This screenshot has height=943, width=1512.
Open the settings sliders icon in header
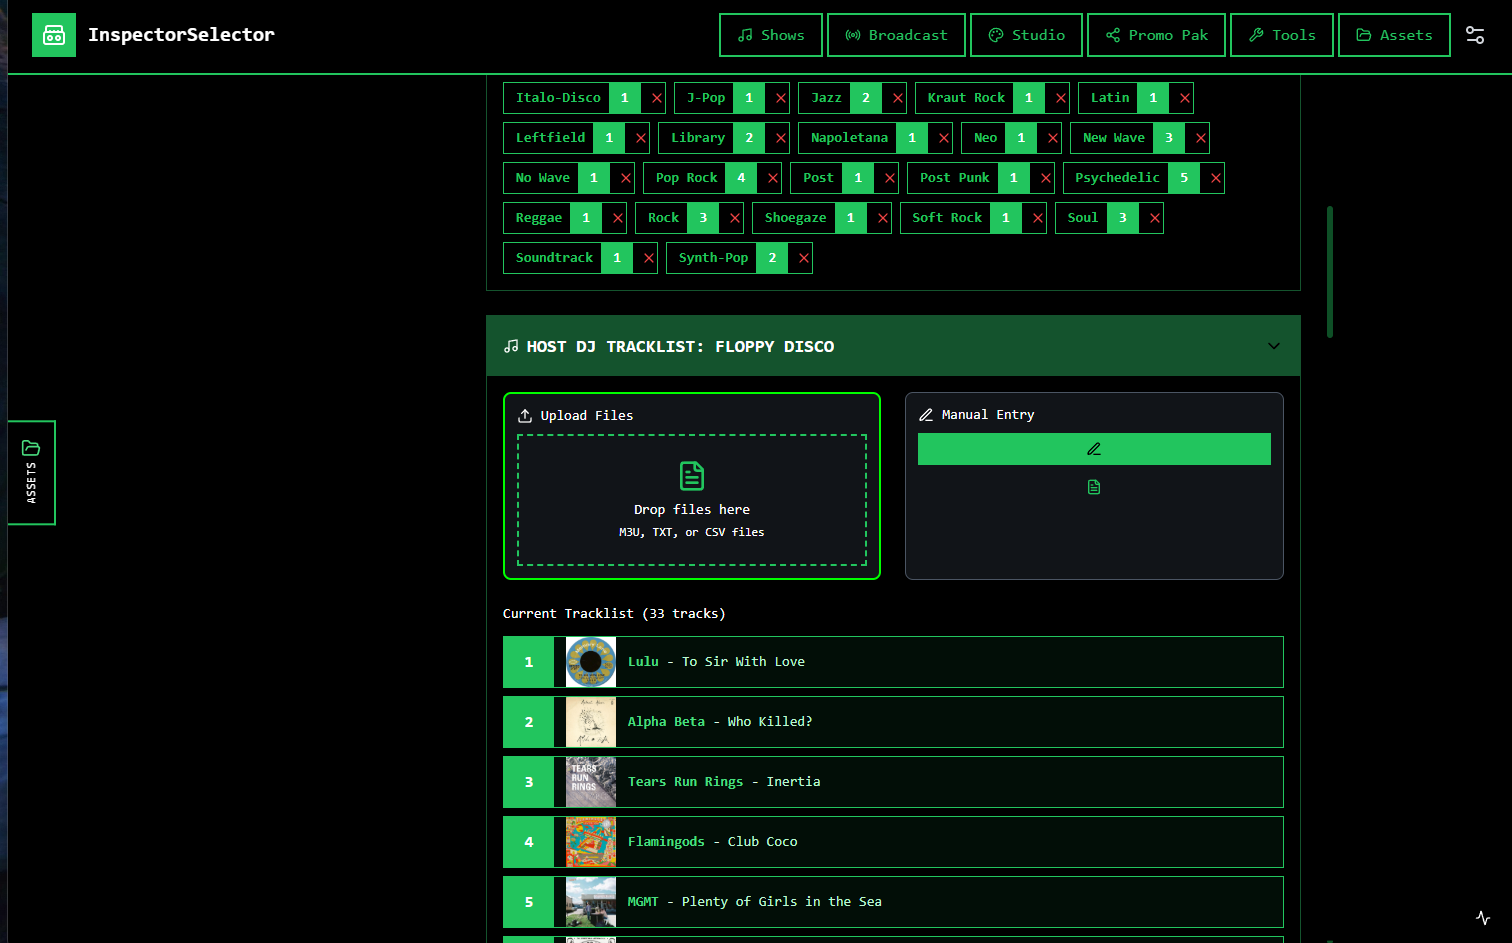point(1474,35)
